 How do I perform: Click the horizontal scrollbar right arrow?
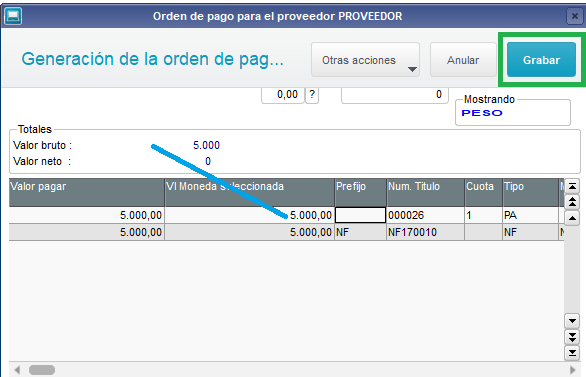pyautogui.click(x=572, y=370)
